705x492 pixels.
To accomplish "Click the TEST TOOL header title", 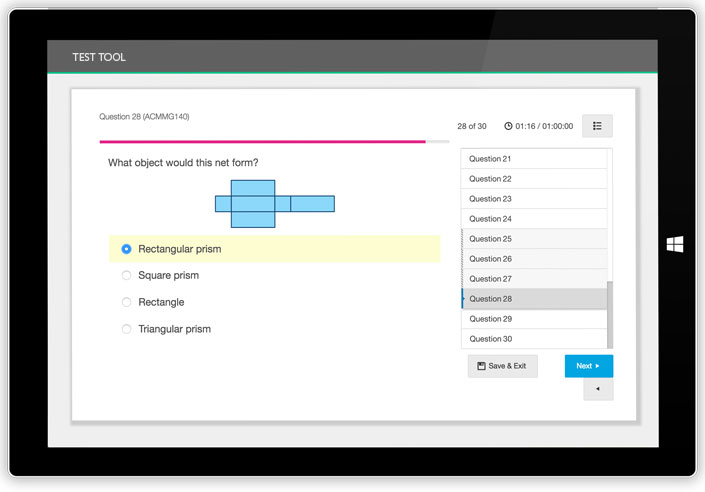I will point(99,57).
